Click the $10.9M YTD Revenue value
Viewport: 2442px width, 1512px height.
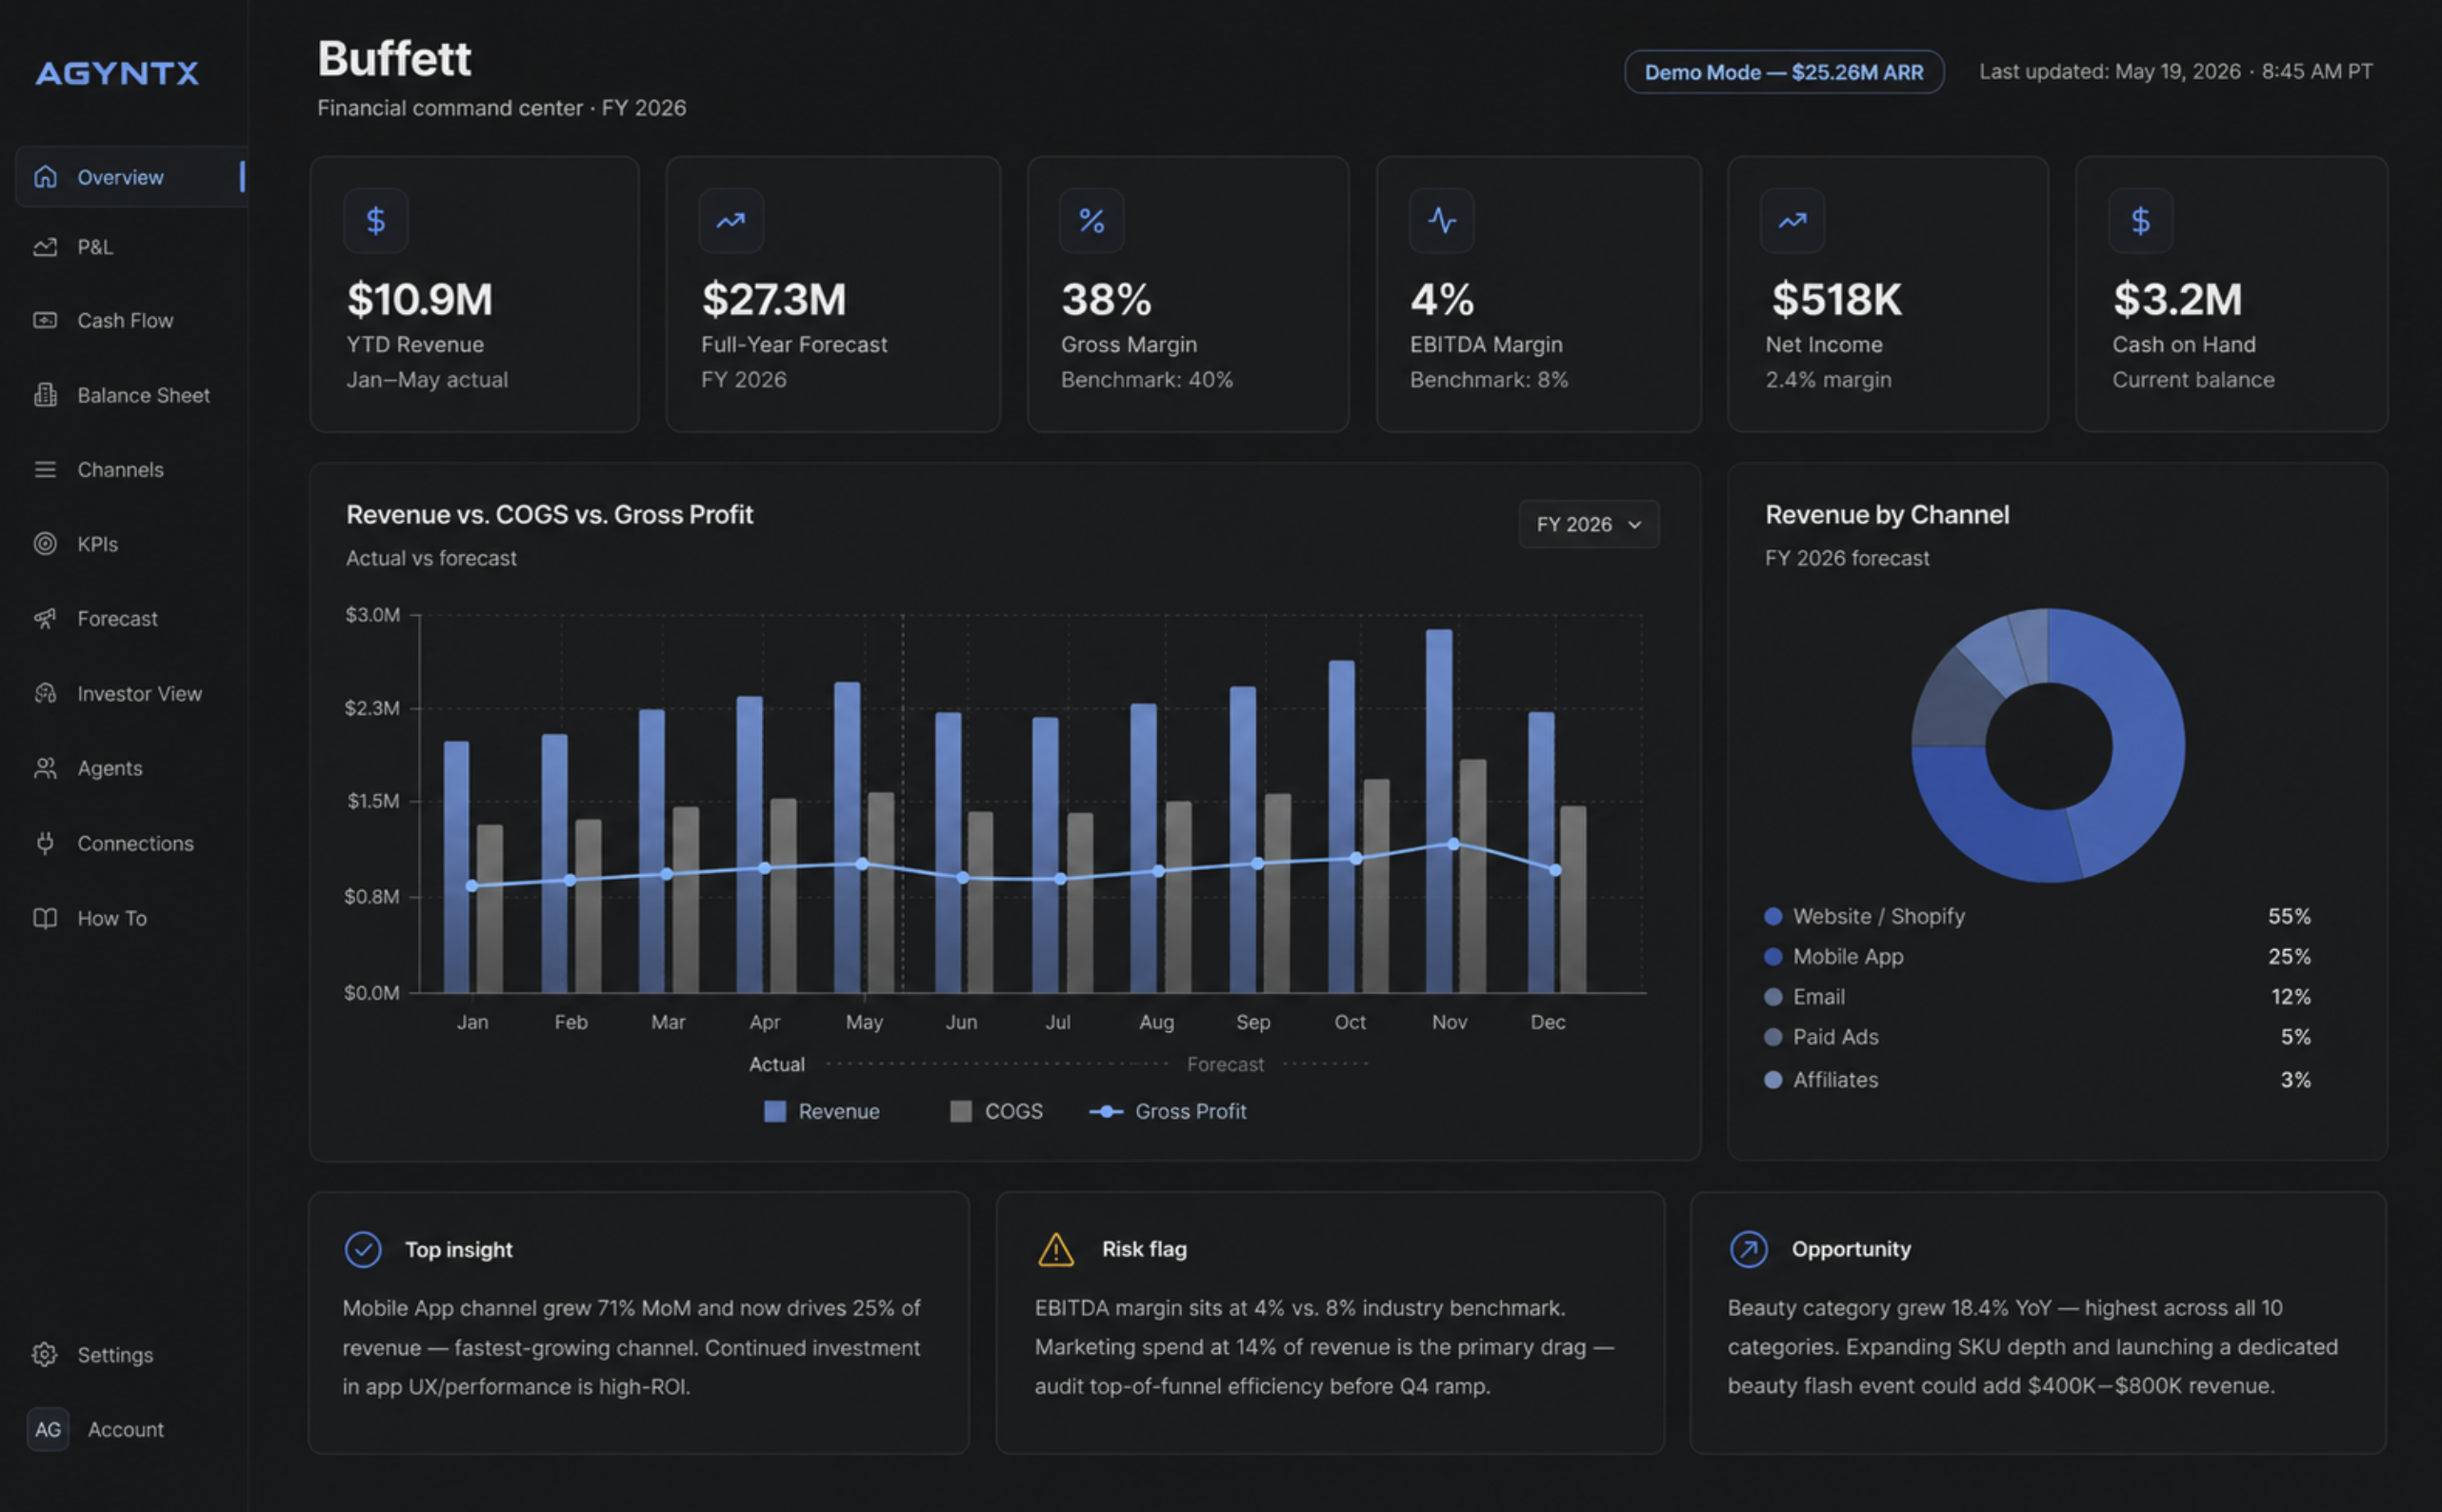click(420, 299)
